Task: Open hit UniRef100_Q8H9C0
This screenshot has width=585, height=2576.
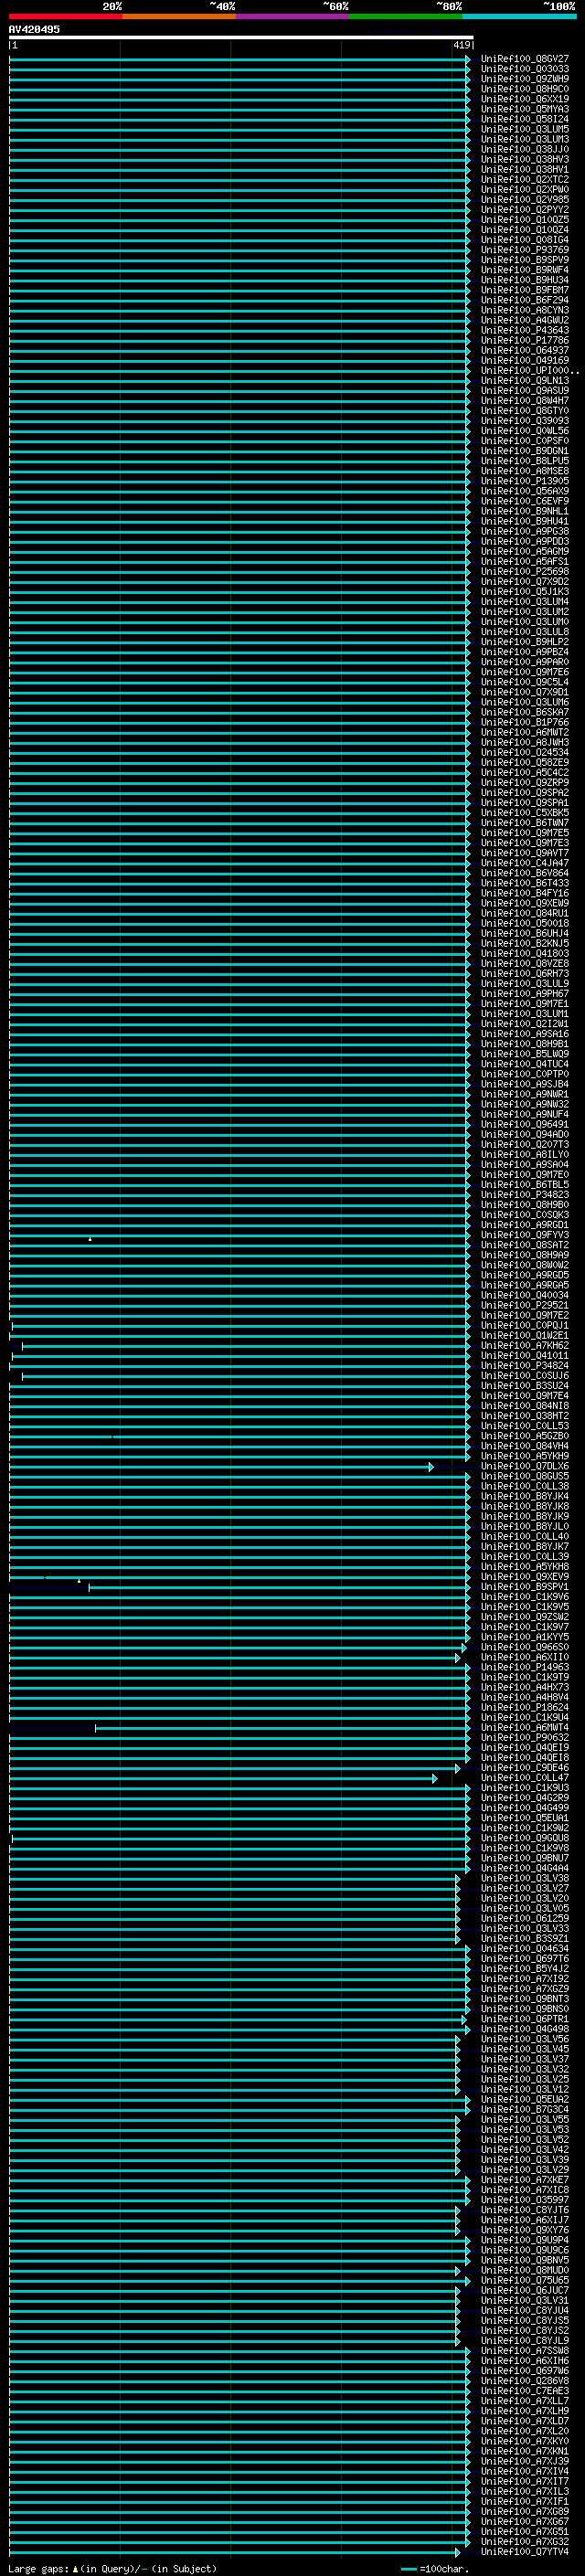Action: pyautogui.click(x=525, y=89)
